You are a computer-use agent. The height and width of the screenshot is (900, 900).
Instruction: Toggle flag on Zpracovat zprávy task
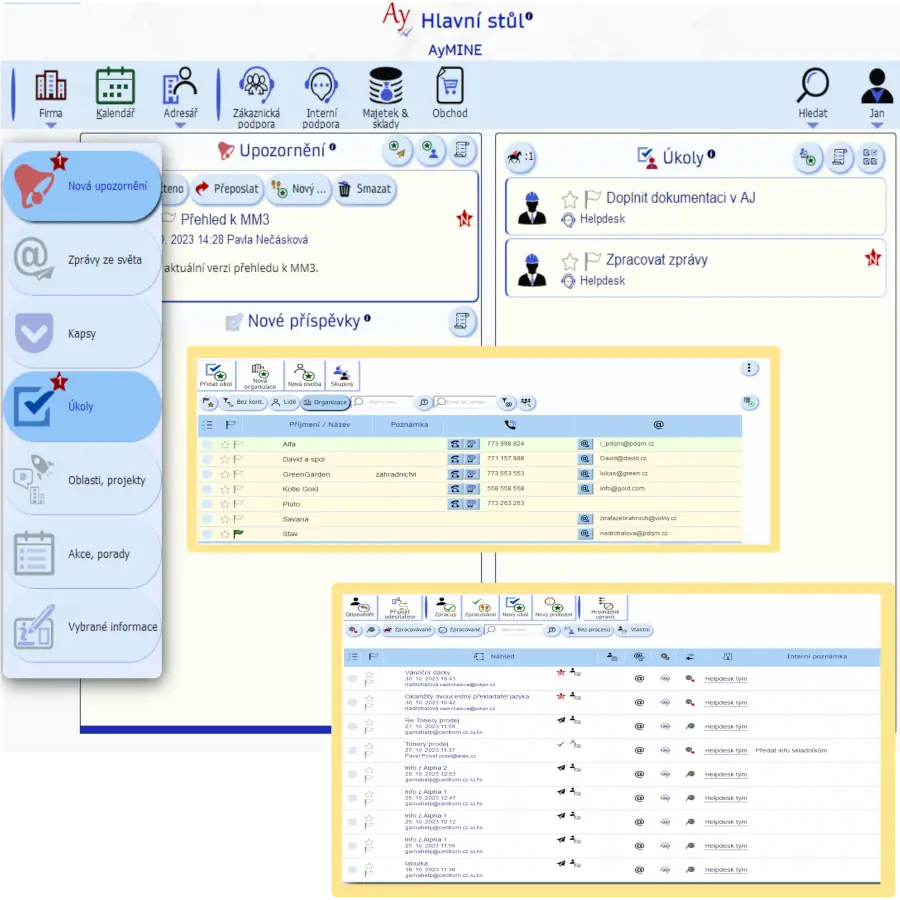[592, 261]
